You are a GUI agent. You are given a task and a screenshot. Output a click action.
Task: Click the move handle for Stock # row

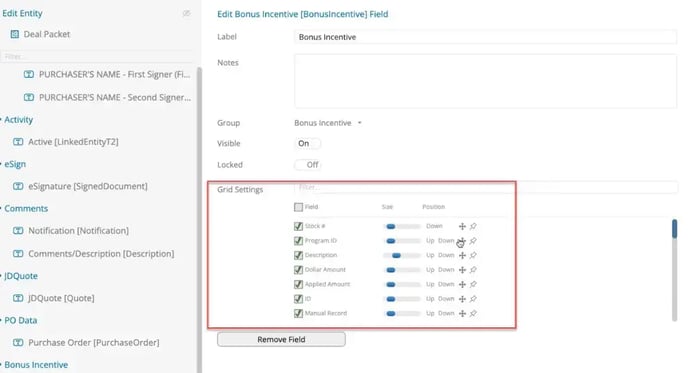click(x=462, y=226)
